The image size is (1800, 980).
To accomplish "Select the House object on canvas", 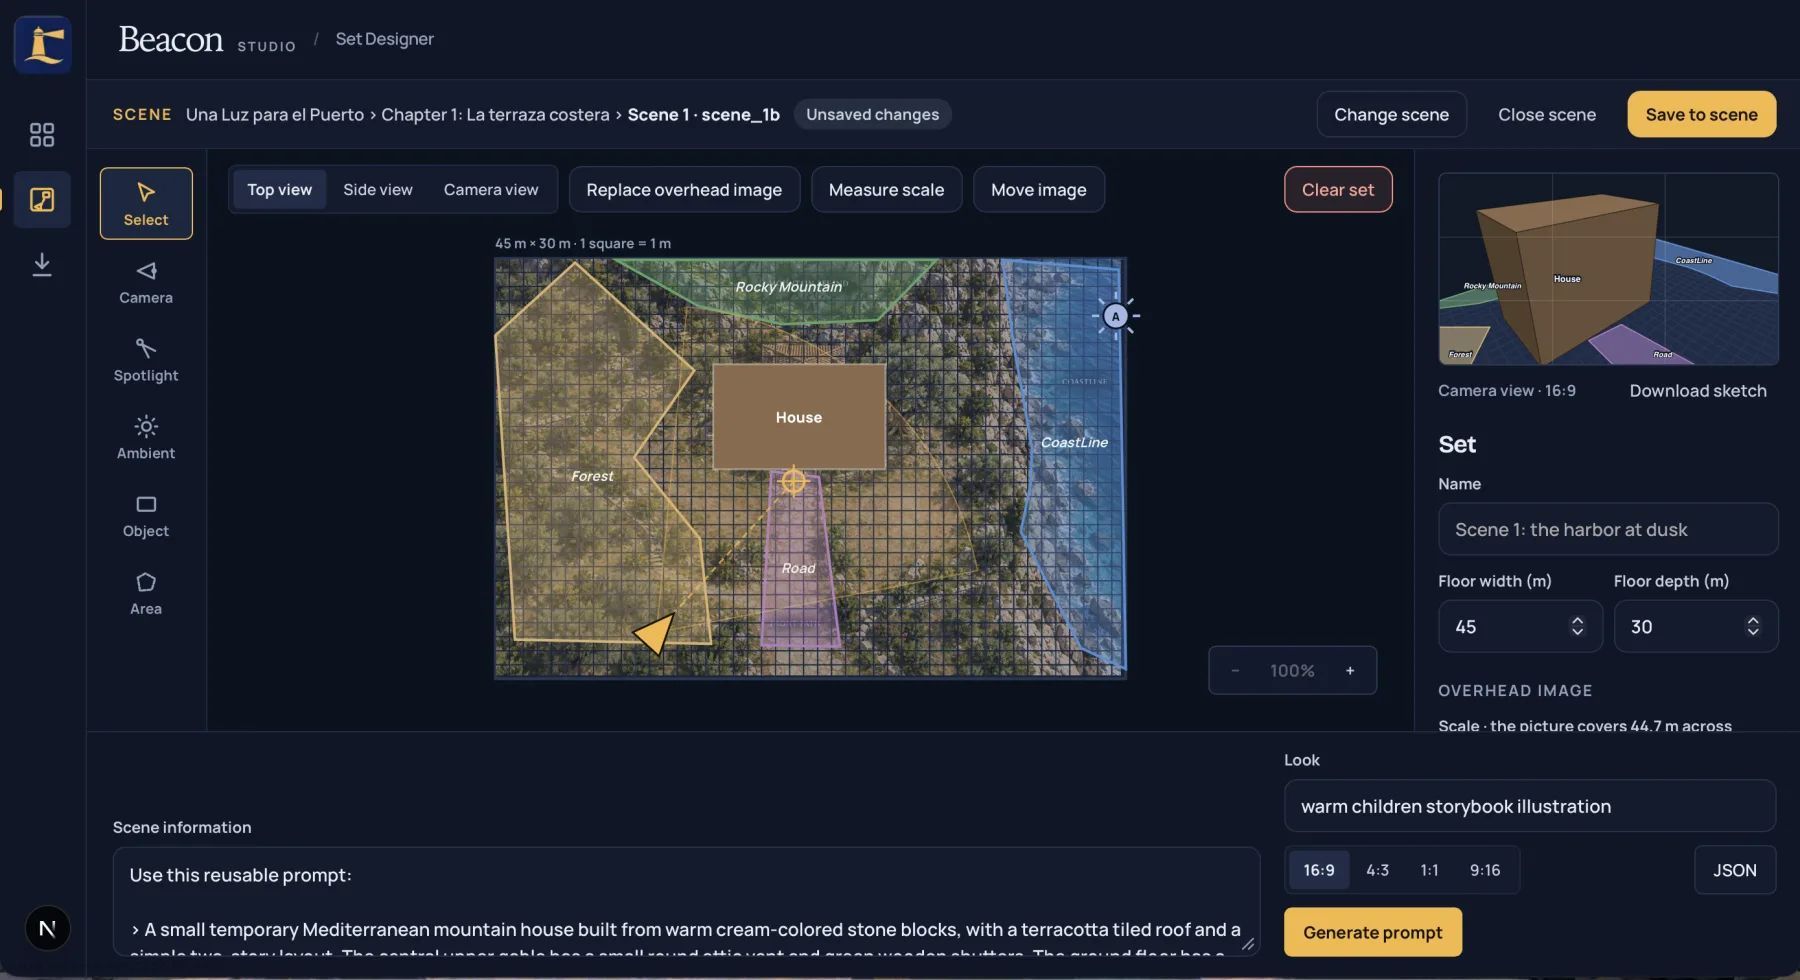I will 799,417.
